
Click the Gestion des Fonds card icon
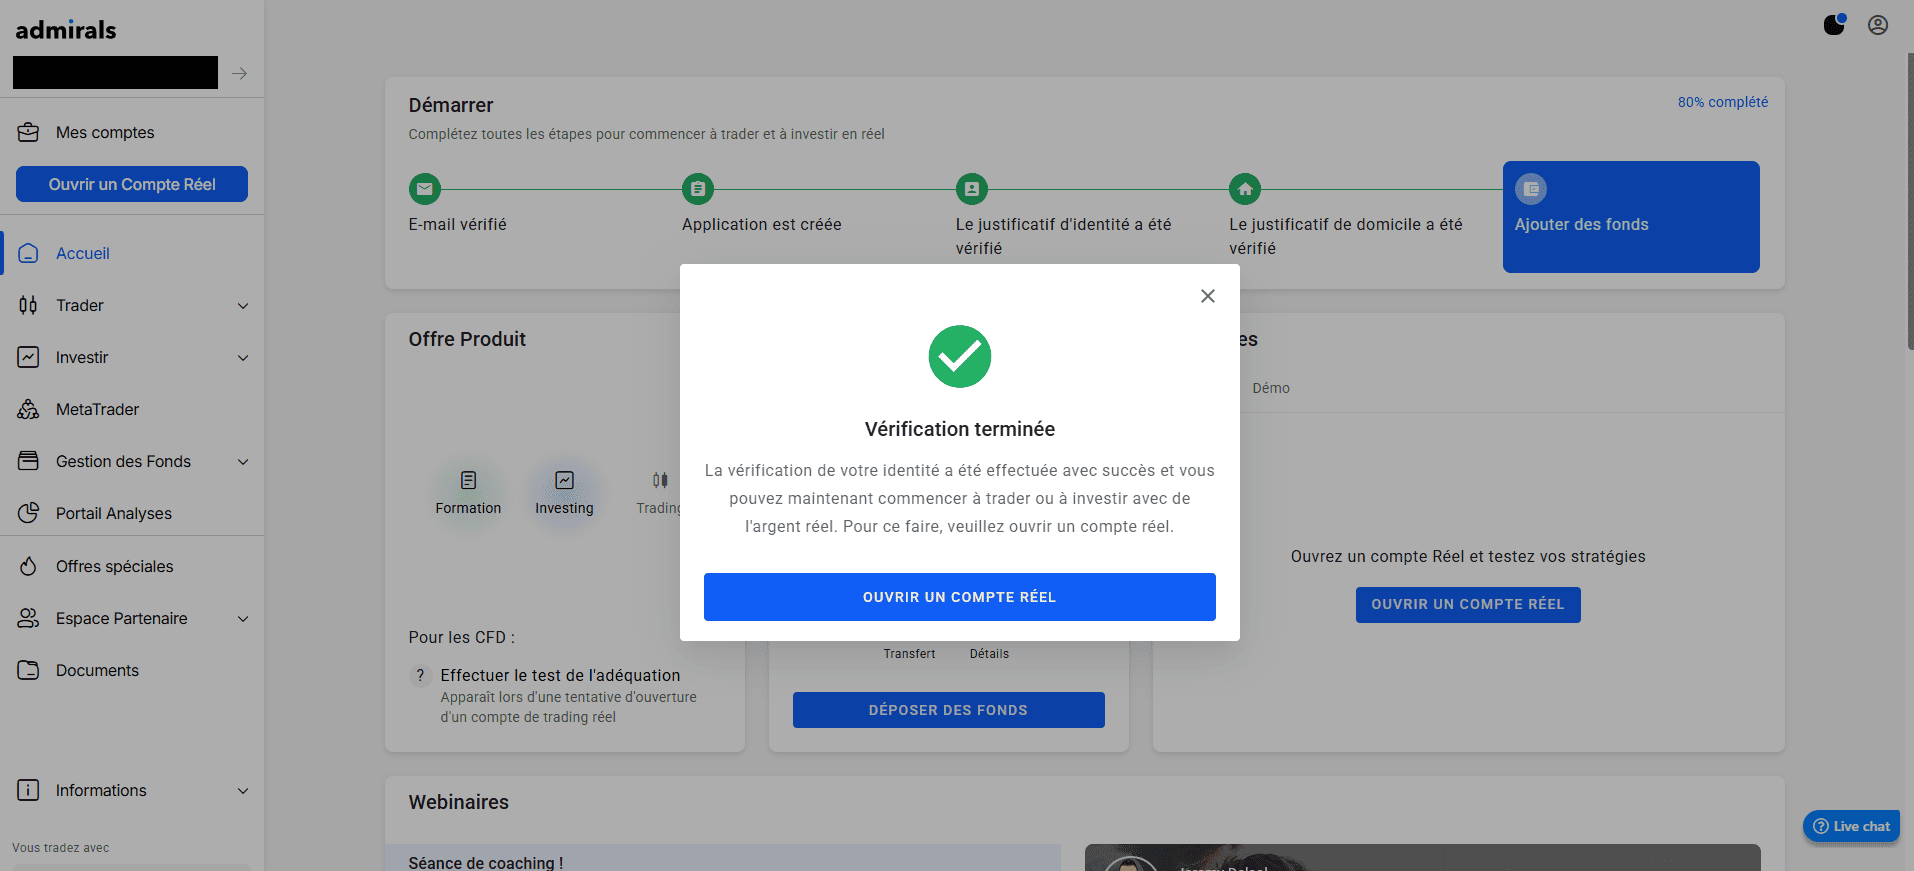pyautogui.click(x=28, y=461)
